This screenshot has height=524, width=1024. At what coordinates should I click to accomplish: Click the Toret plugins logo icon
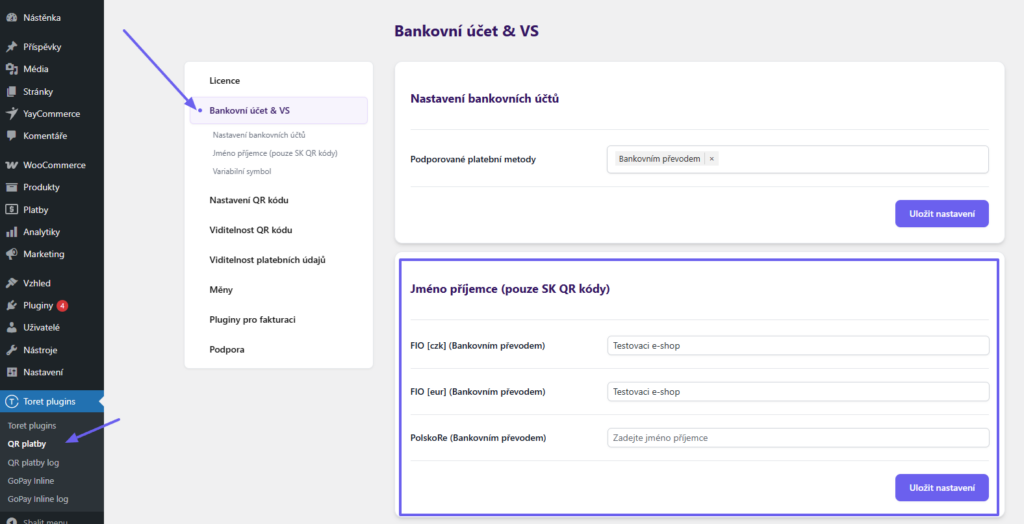(11, 402)
